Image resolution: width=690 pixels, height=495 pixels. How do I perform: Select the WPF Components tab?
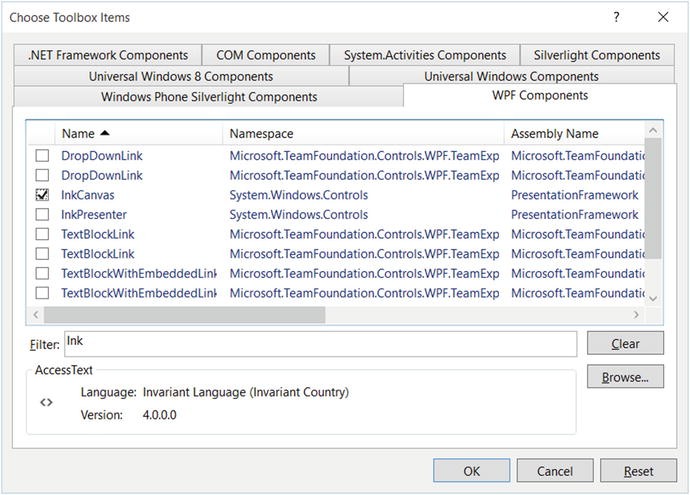pos(540,95)
